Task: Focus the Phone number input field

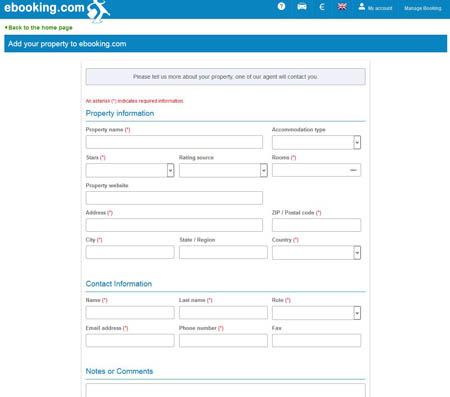Action: point(223,341)
